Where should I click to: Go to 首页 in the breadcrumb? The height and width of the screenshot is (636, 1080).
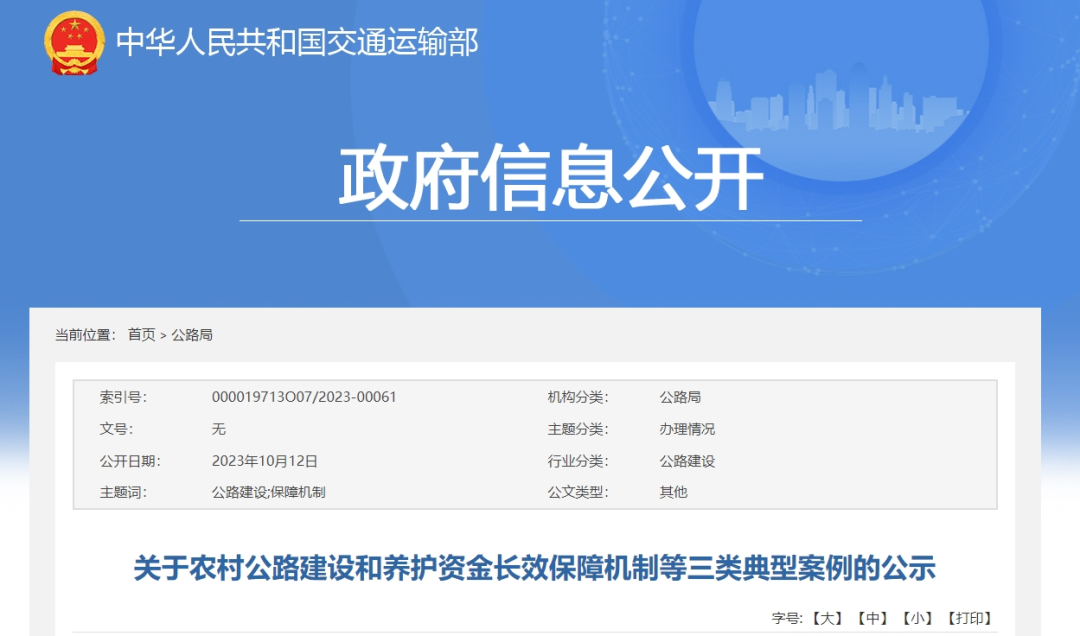(x=141, y=335)
